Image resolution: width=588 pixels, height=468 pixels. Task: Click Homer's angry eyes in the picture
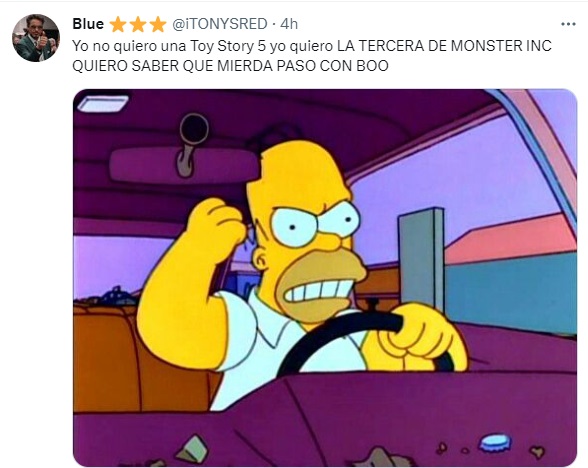point(314,222)
